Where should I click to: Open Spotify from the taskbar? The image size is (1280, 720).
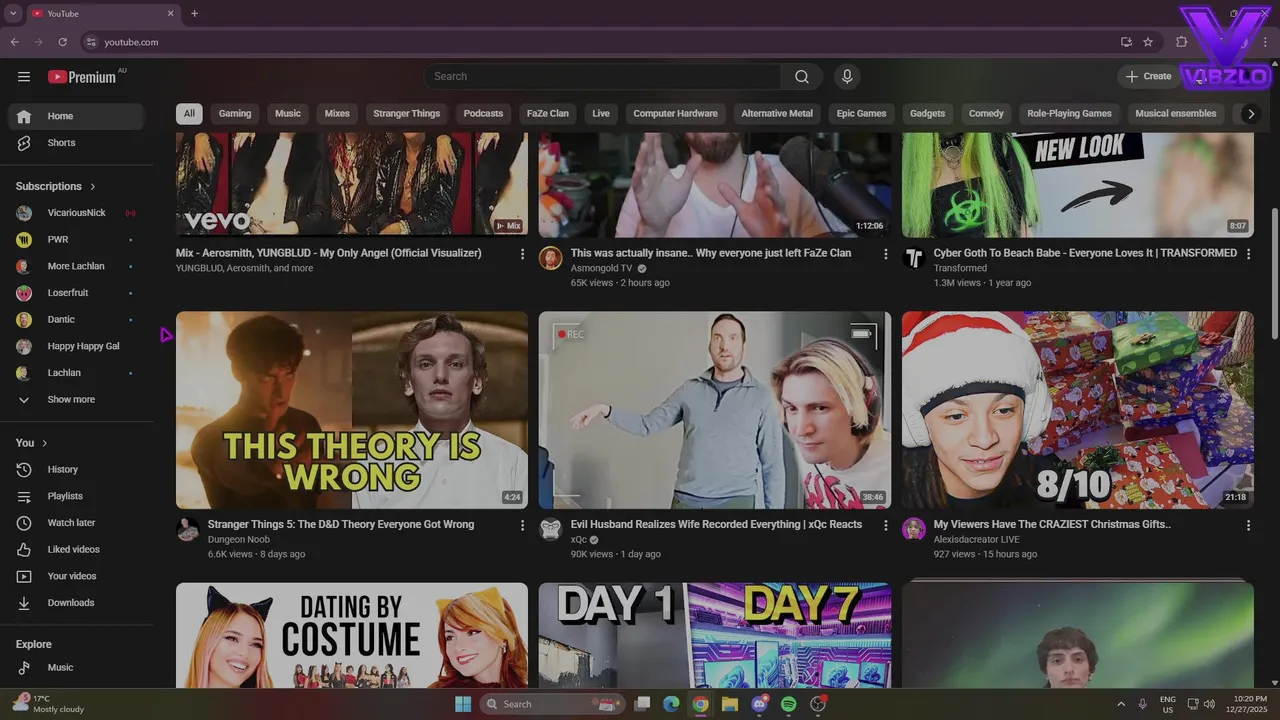788,704
